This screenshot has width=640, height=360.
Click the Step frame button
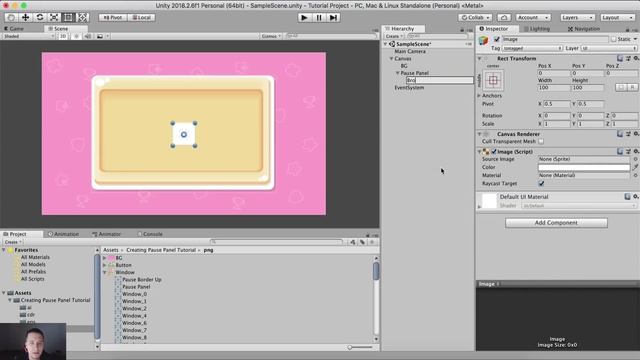coord(333,18)
